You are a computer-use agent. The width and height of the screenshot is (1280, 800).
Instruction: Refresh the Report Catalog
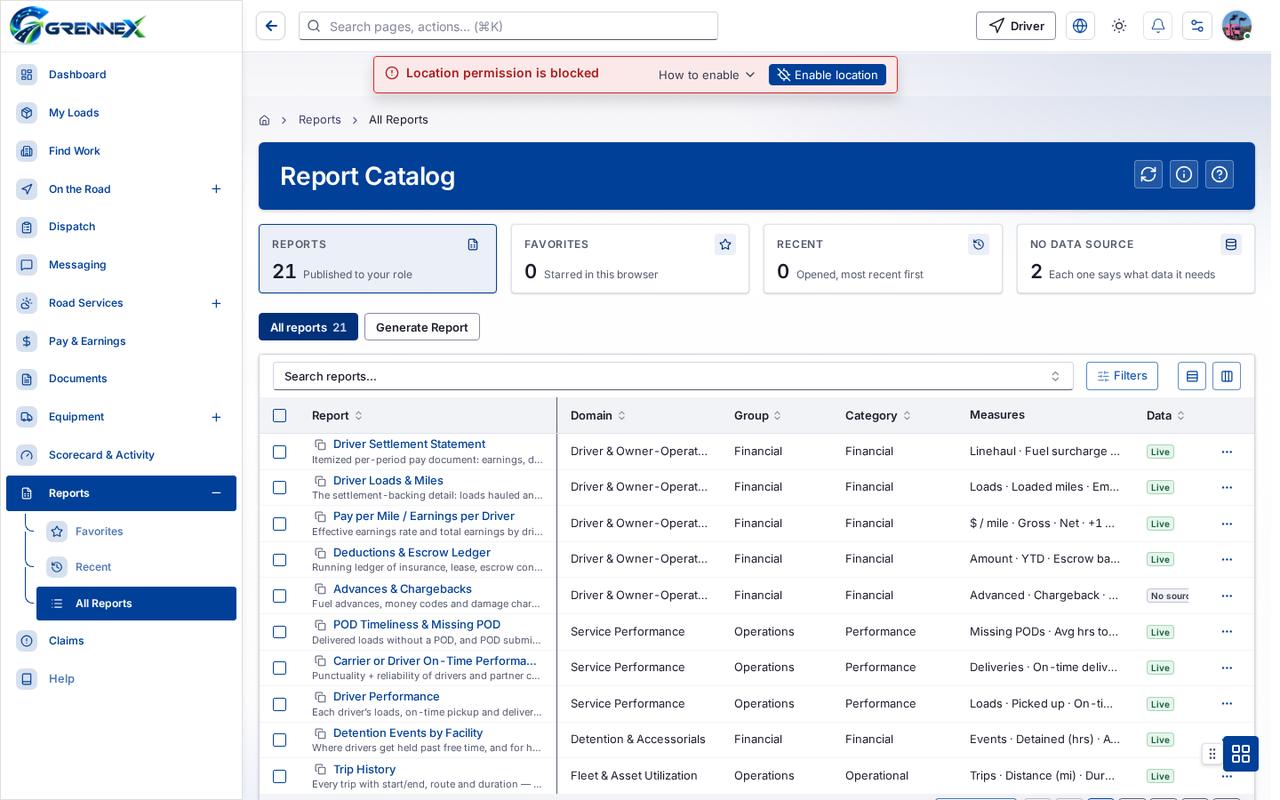1148,174
